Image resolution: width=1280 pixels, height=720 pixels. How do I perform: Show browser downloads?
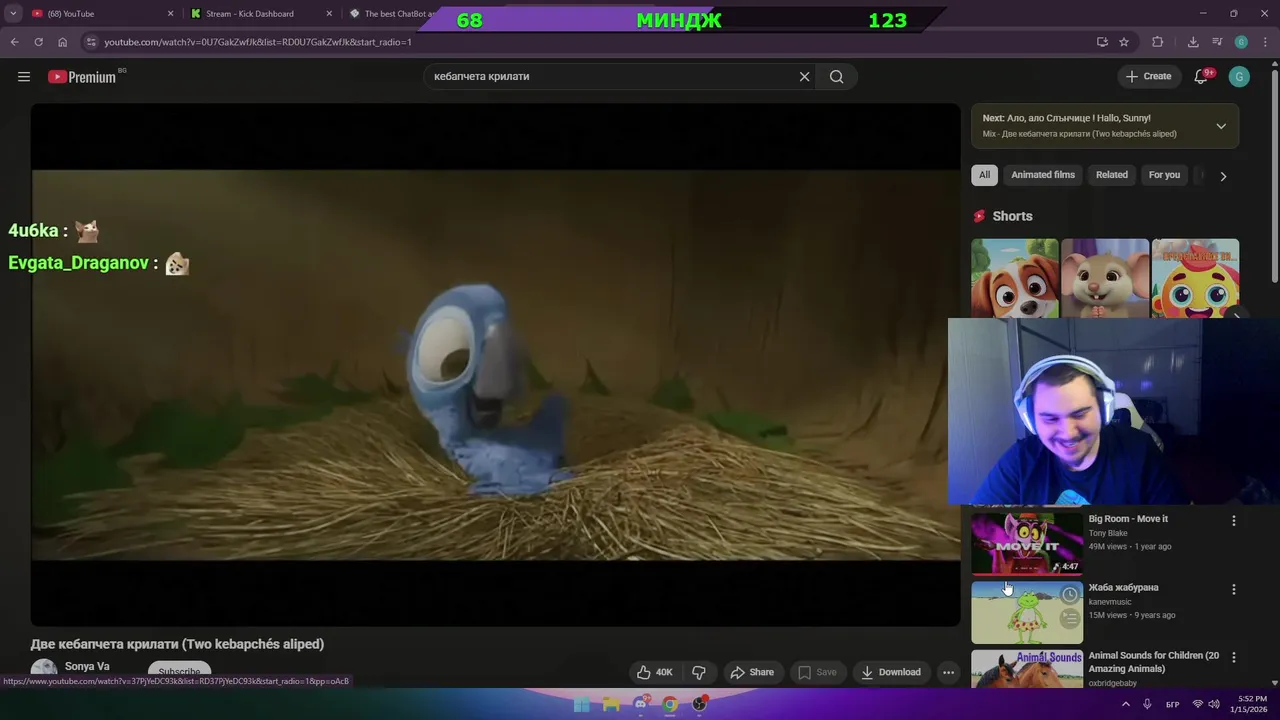[x=1193, y=42]
